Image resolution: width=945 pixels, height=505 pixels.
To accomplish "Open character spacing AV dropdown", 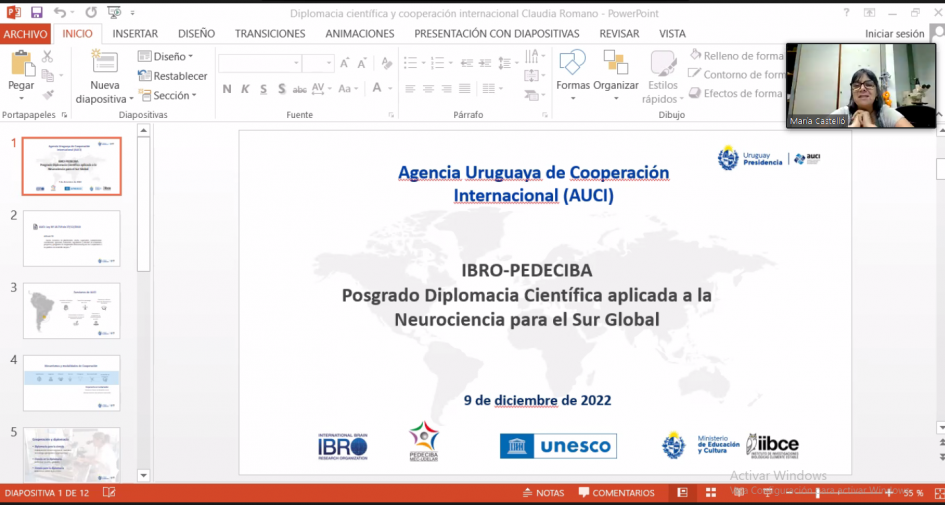I will (321, 89).
